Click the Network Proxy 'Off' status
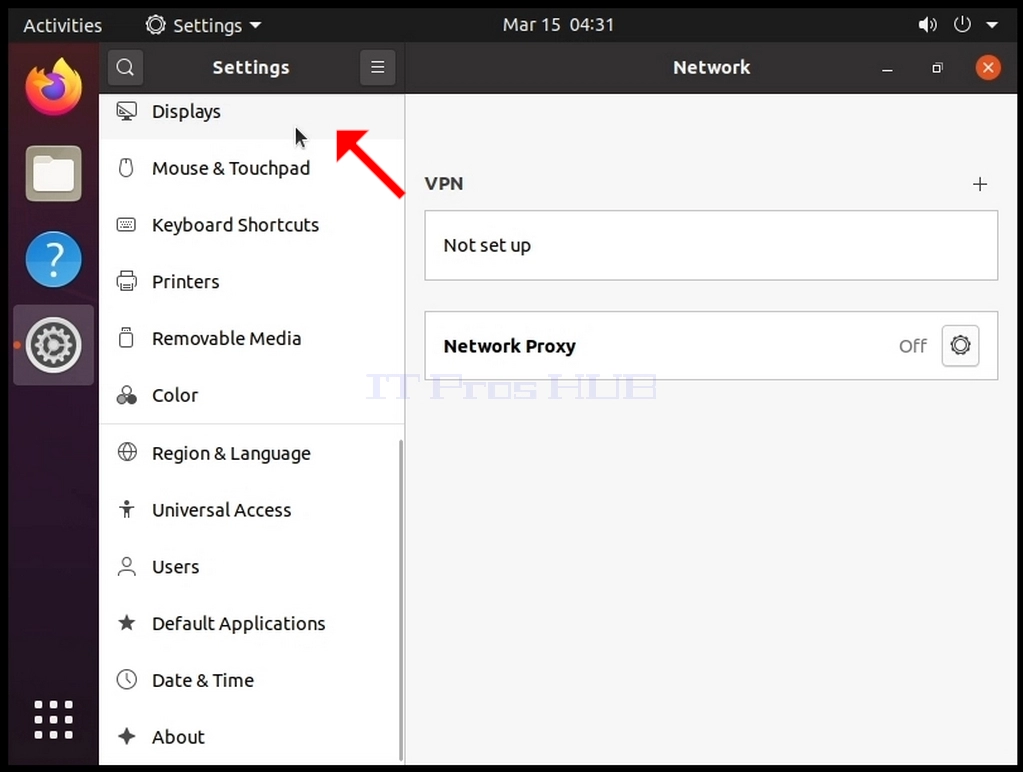The image size is (1023, 772). coord(913,346)
